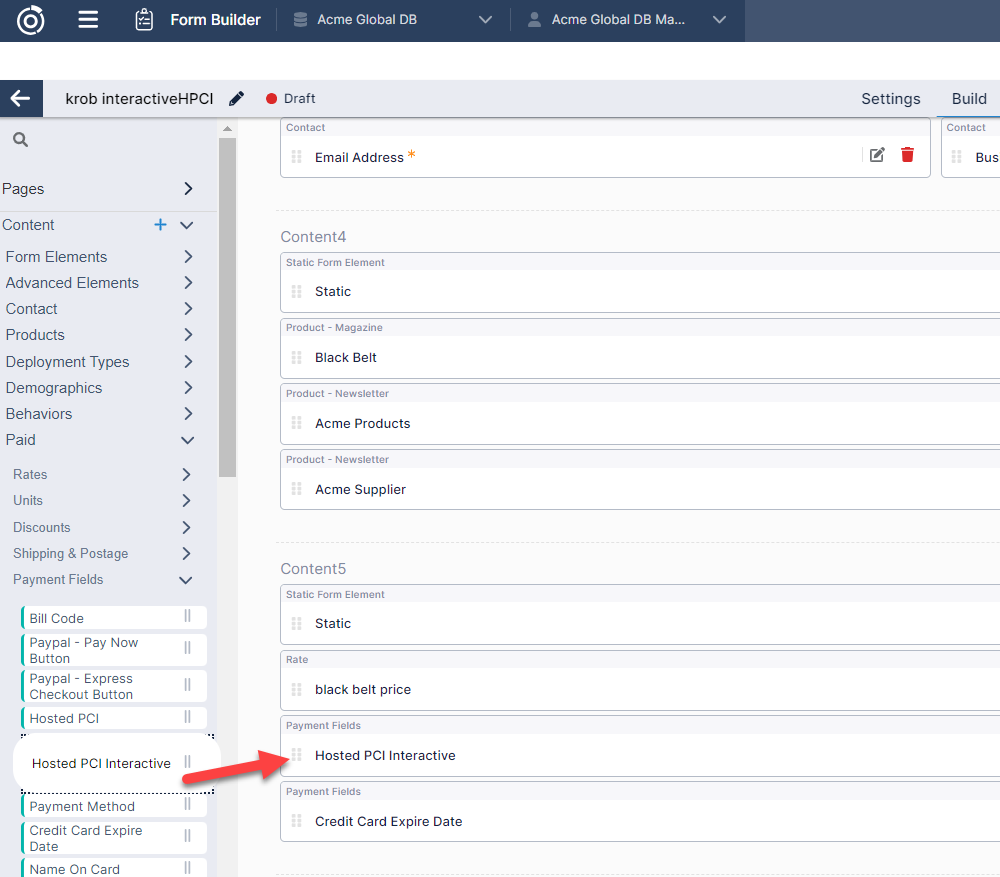
Task: Click the Form Builder clipboard icon
Action: click(144, 20)
